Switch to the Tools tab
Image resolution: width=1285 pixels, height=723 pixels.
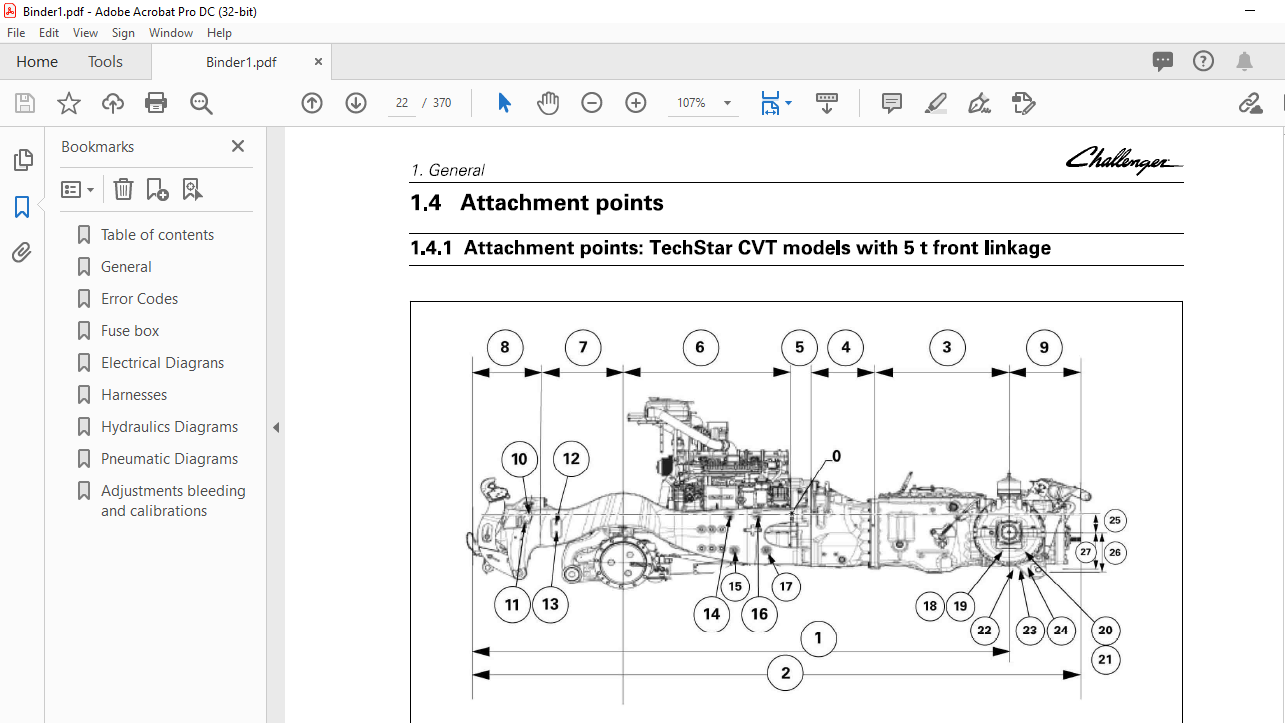(x=105, y=62)
